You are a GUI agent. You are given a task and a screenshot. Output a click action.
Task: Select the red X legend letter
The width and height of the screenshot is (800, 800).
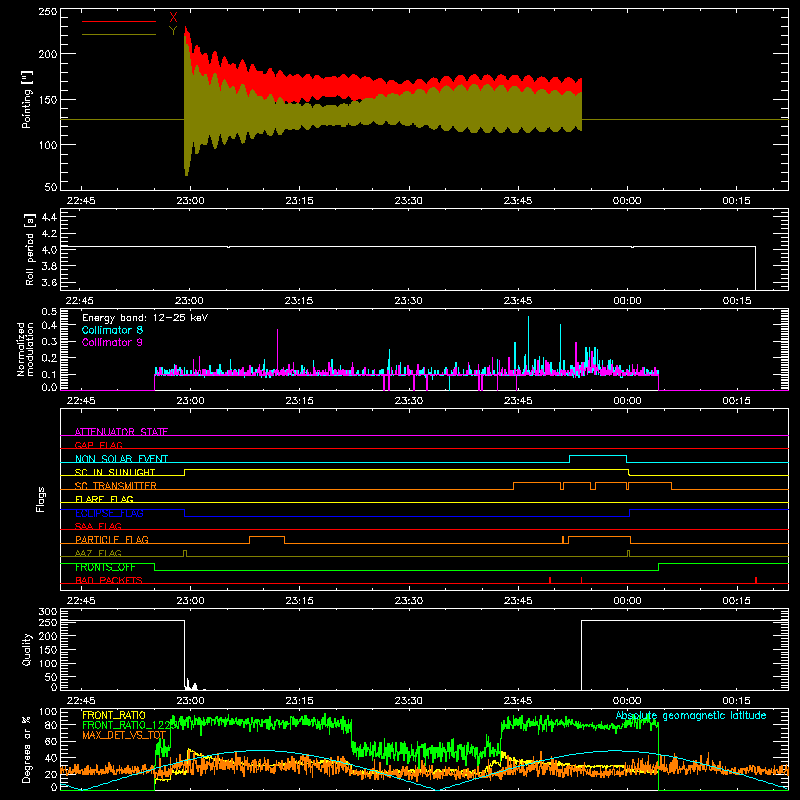pyautogui.click(x=173, y=18)
